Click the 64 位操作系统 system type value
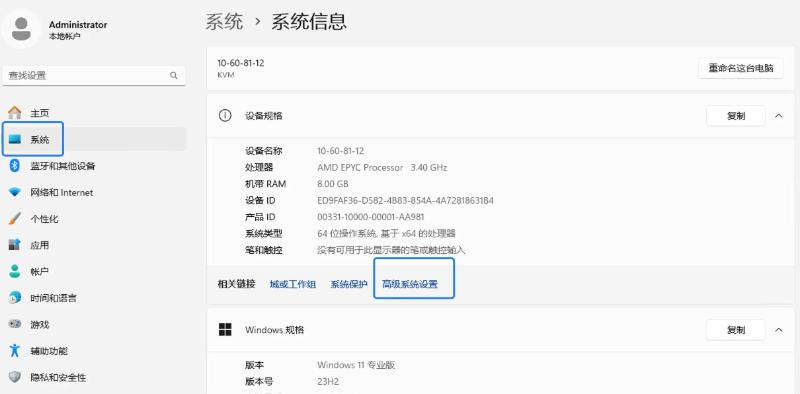Viewport: 800px width, 394px height. (x=386, y=234)
